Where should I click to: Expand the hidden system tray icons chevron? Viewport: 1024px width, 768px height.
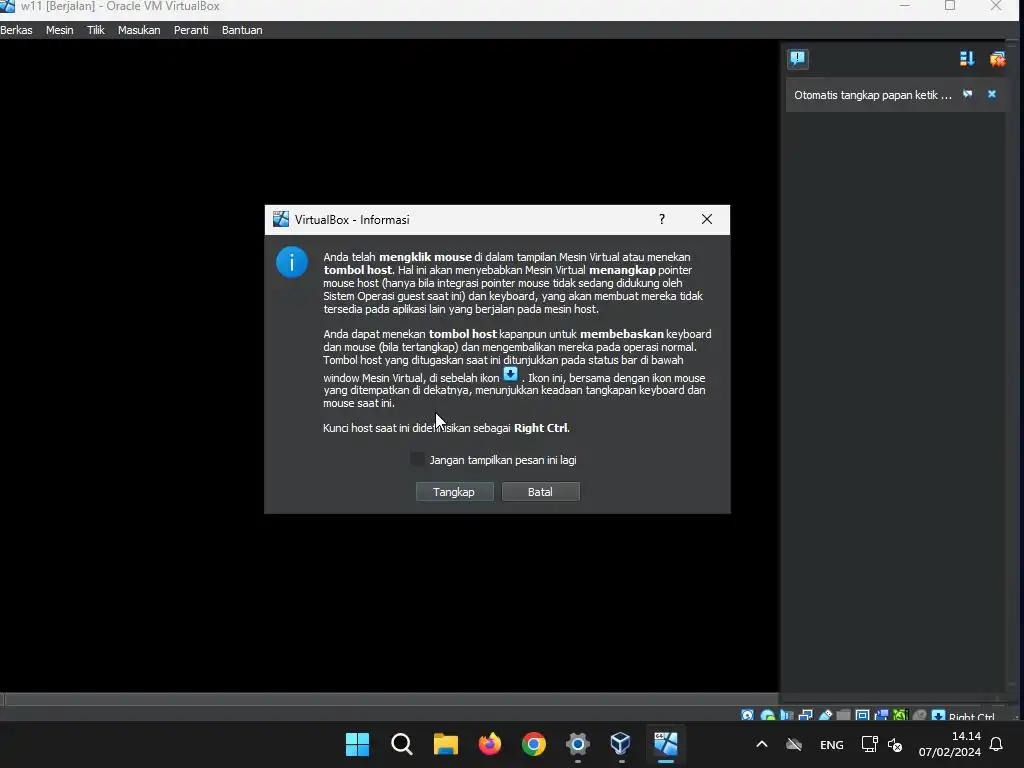pyautogui.click(x=761, y=744)
